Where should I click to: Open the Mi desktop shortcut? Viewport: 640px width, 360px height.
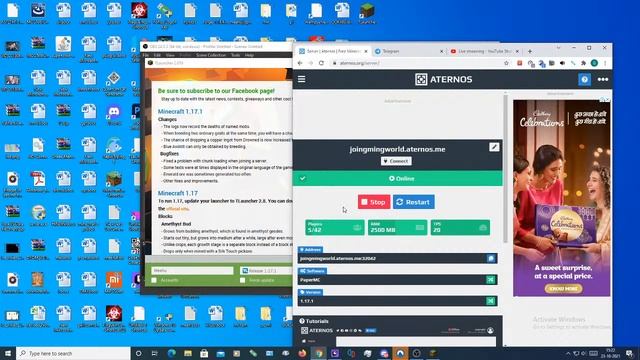tap(114, 282)
